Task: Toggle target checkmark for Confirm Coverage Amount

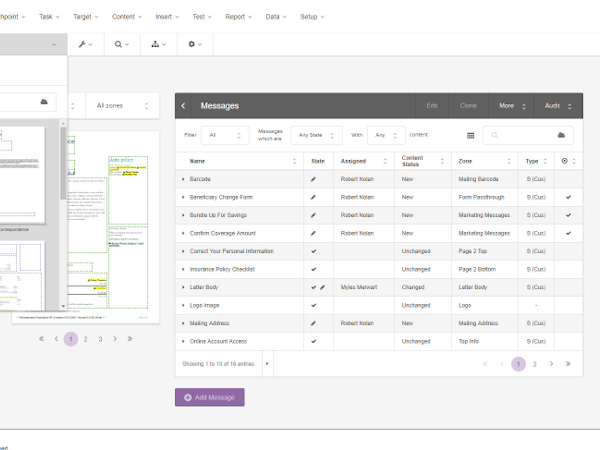Action: (569, 233)
